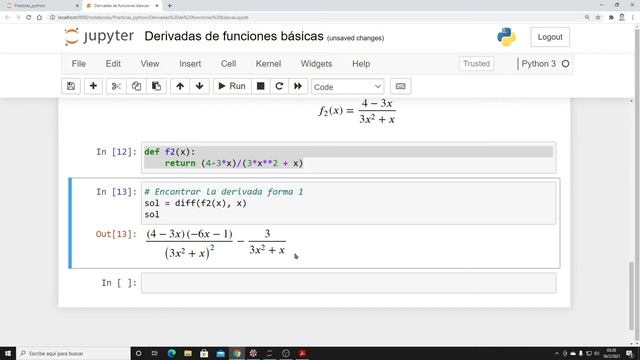Viewport: 640px width, 360px height.
Task: Close the Practicas_python browser tab
Action: [x=77, y=6]
